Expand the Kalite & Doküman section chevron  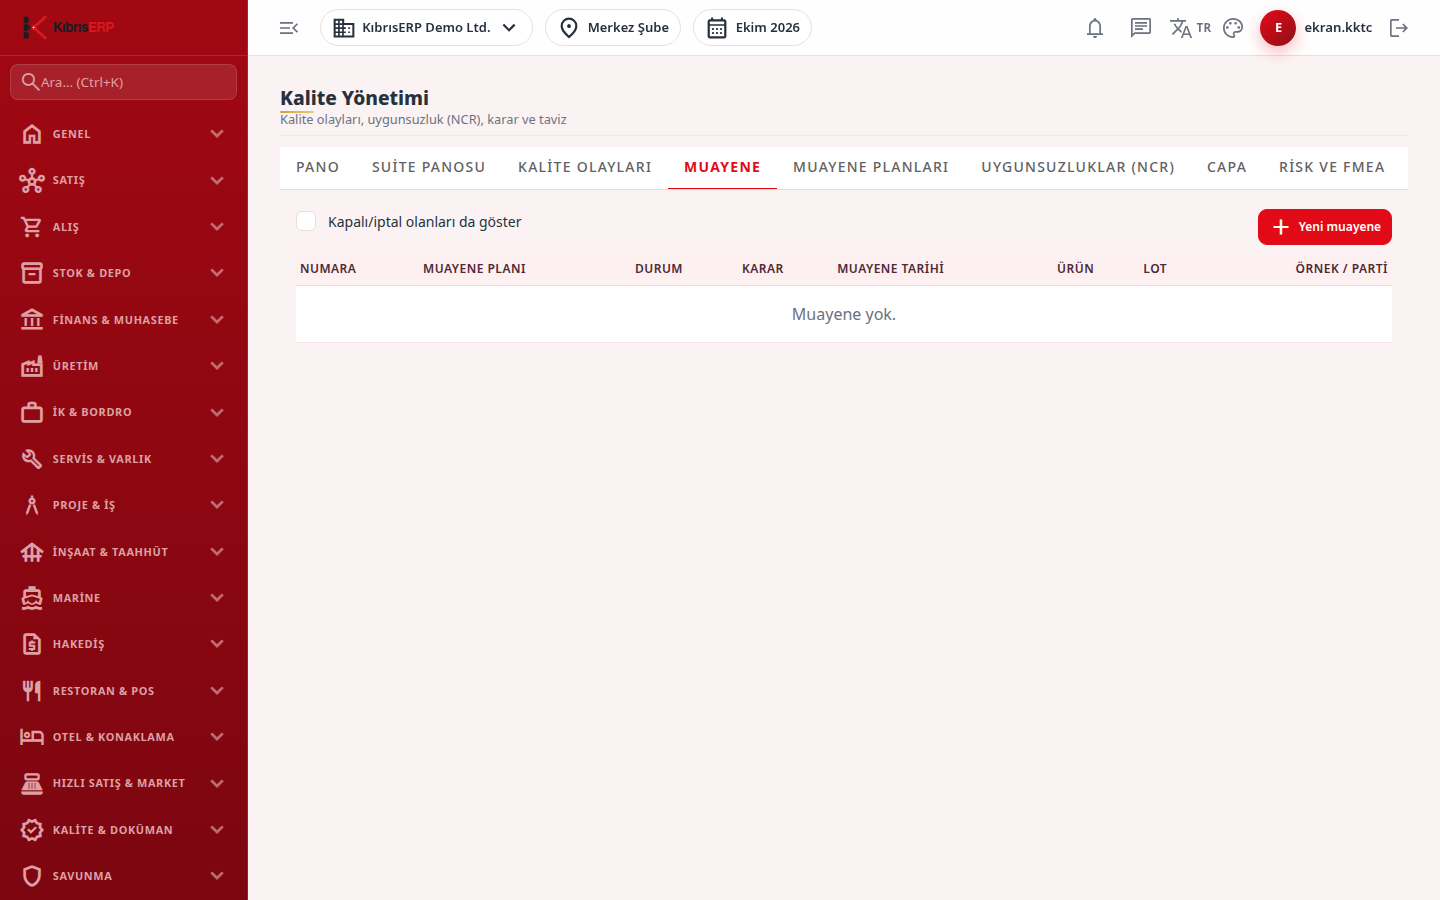(x=217, y=830)
